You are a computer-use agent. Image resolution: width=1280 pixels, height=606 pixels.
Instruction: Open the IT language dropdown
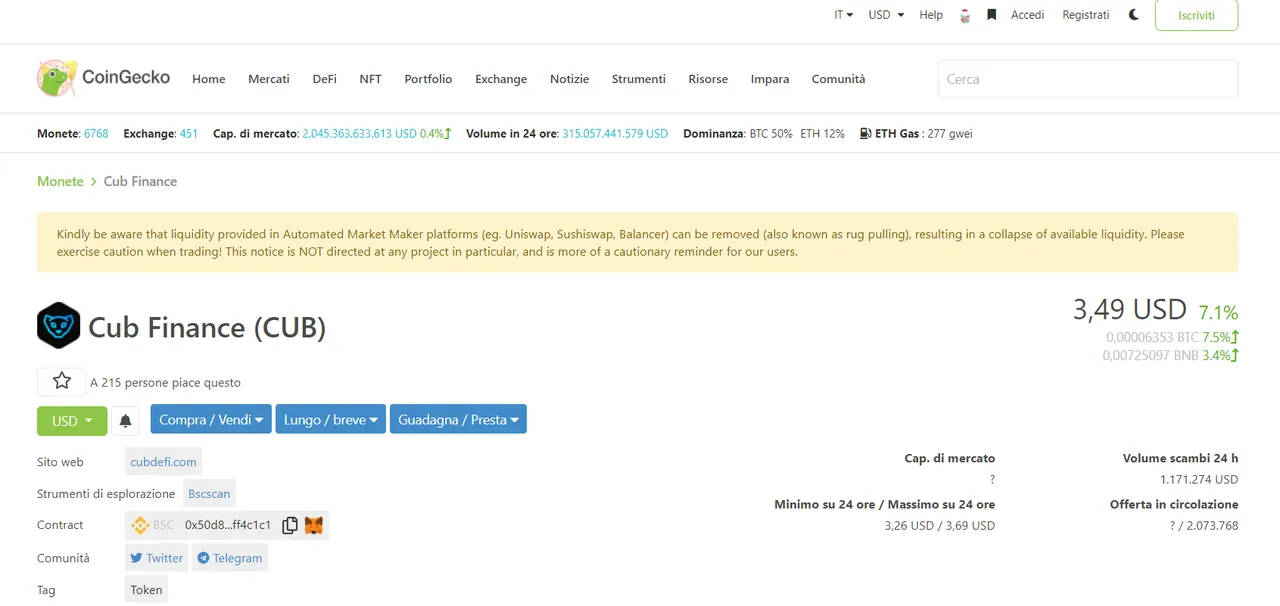click(843, 15)
